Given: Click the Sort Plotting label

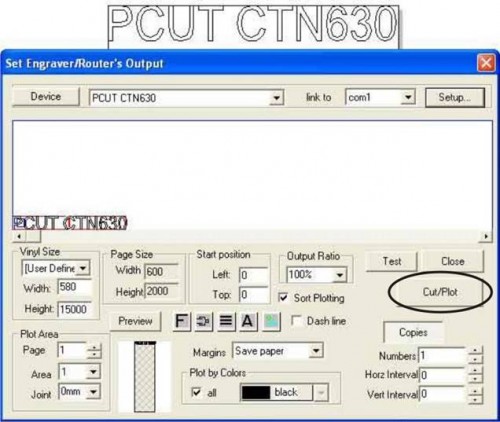Looking at the screenshot, I should click(x=319, y=298).
